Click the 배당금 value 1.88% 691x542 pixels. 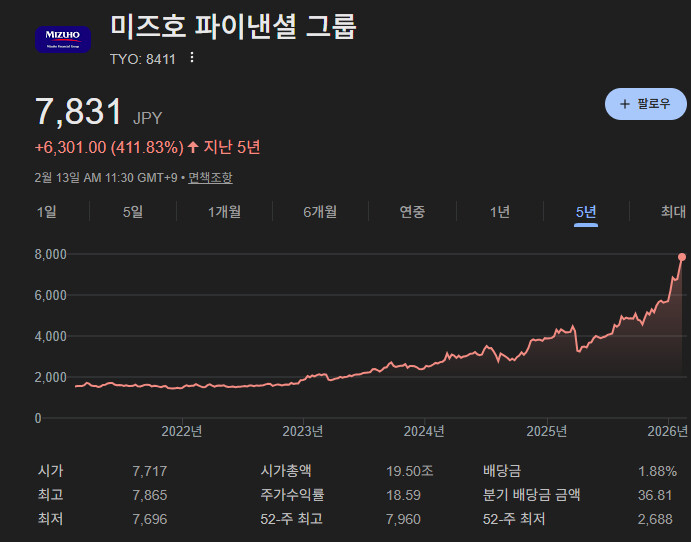point(657,471)
